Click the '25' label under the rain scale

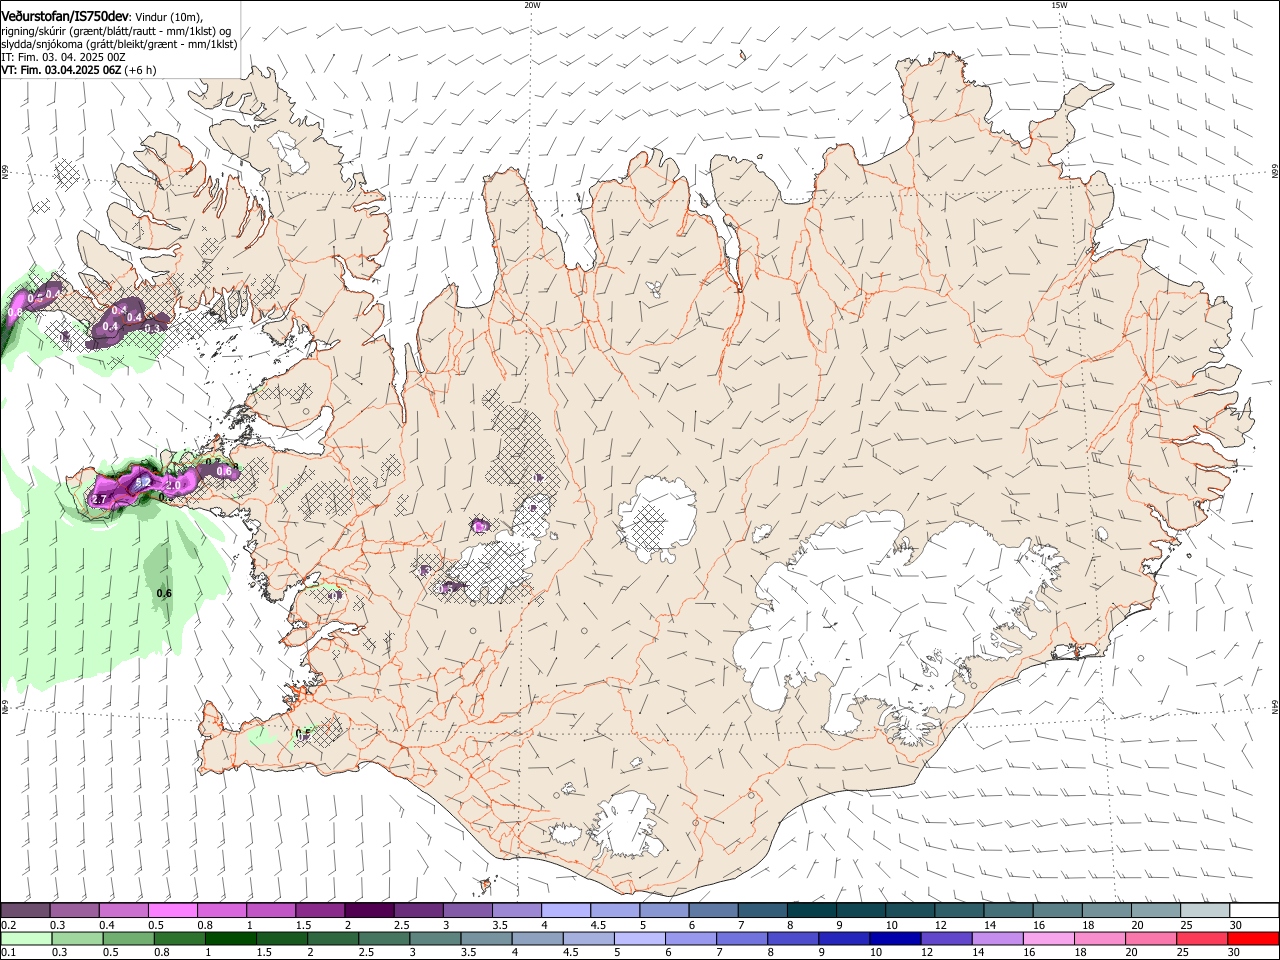click(1182, 953)
